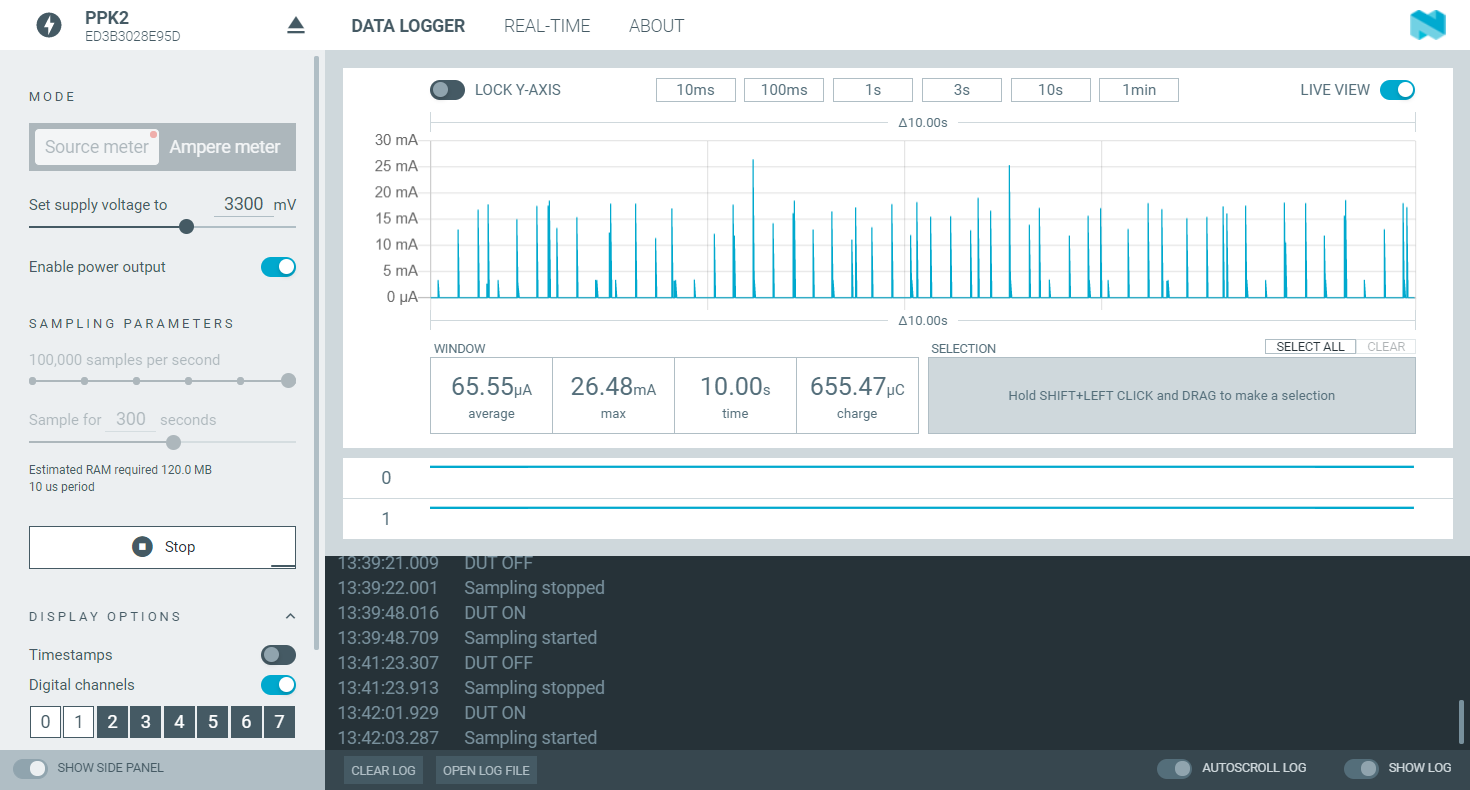Click the 65.55 µA average value
Image resolution: width=1470 pixels, height=790 pixels.
pyautogui.click(x=491, y=386)
